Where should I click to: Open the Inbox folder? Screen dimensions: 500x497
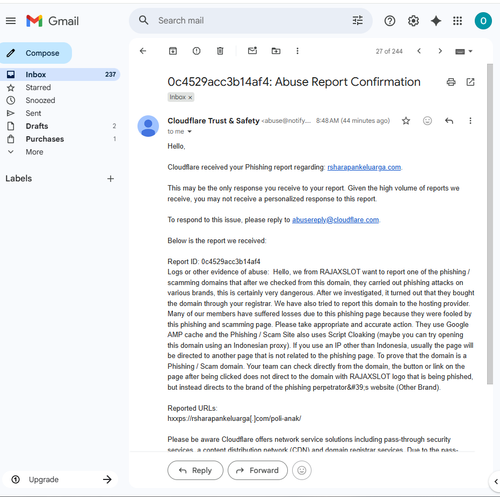click(x=60, y=74)
